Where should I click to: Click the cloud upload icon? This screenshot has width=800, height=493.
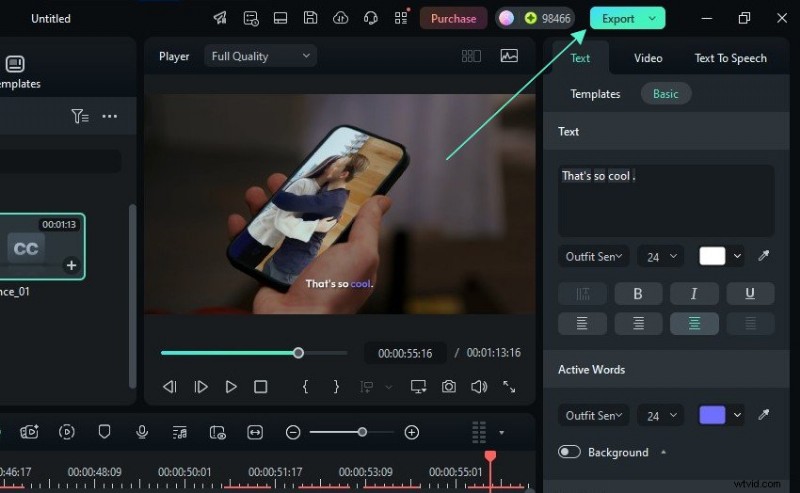tap(340, 18)
